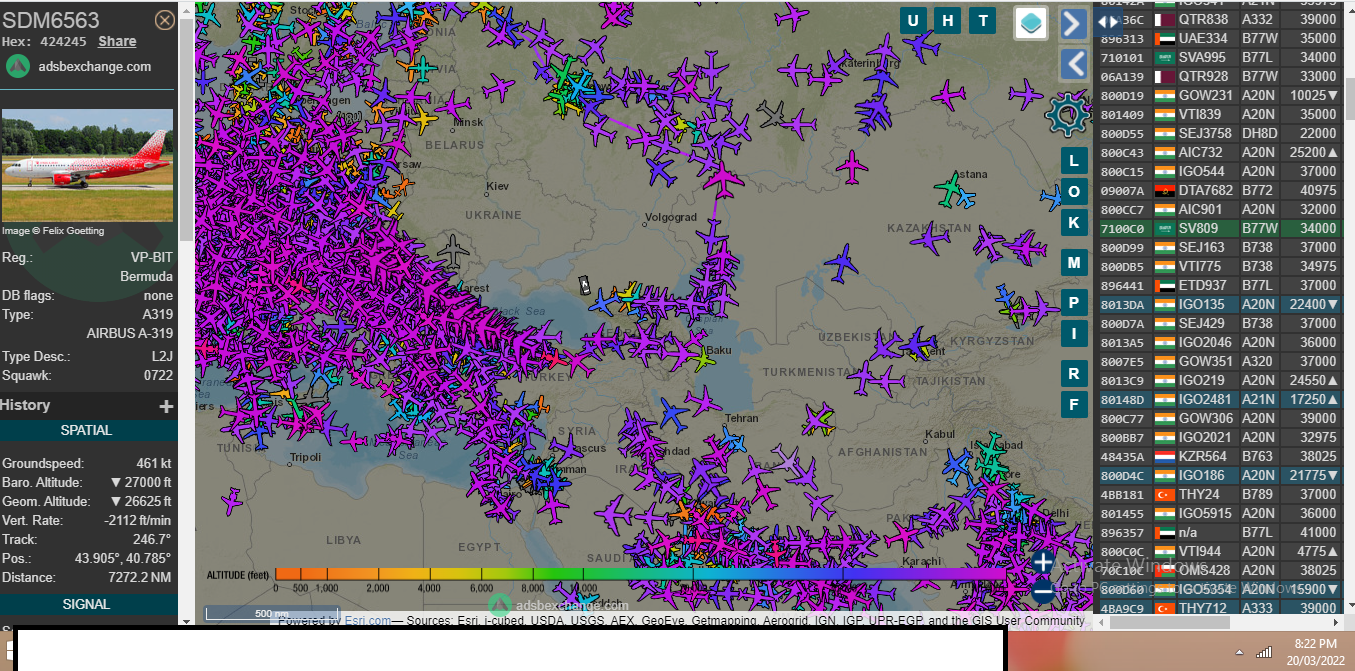1355x671 pixels.
Task: Toggle the M map button
Action: tap(1074, 263)
